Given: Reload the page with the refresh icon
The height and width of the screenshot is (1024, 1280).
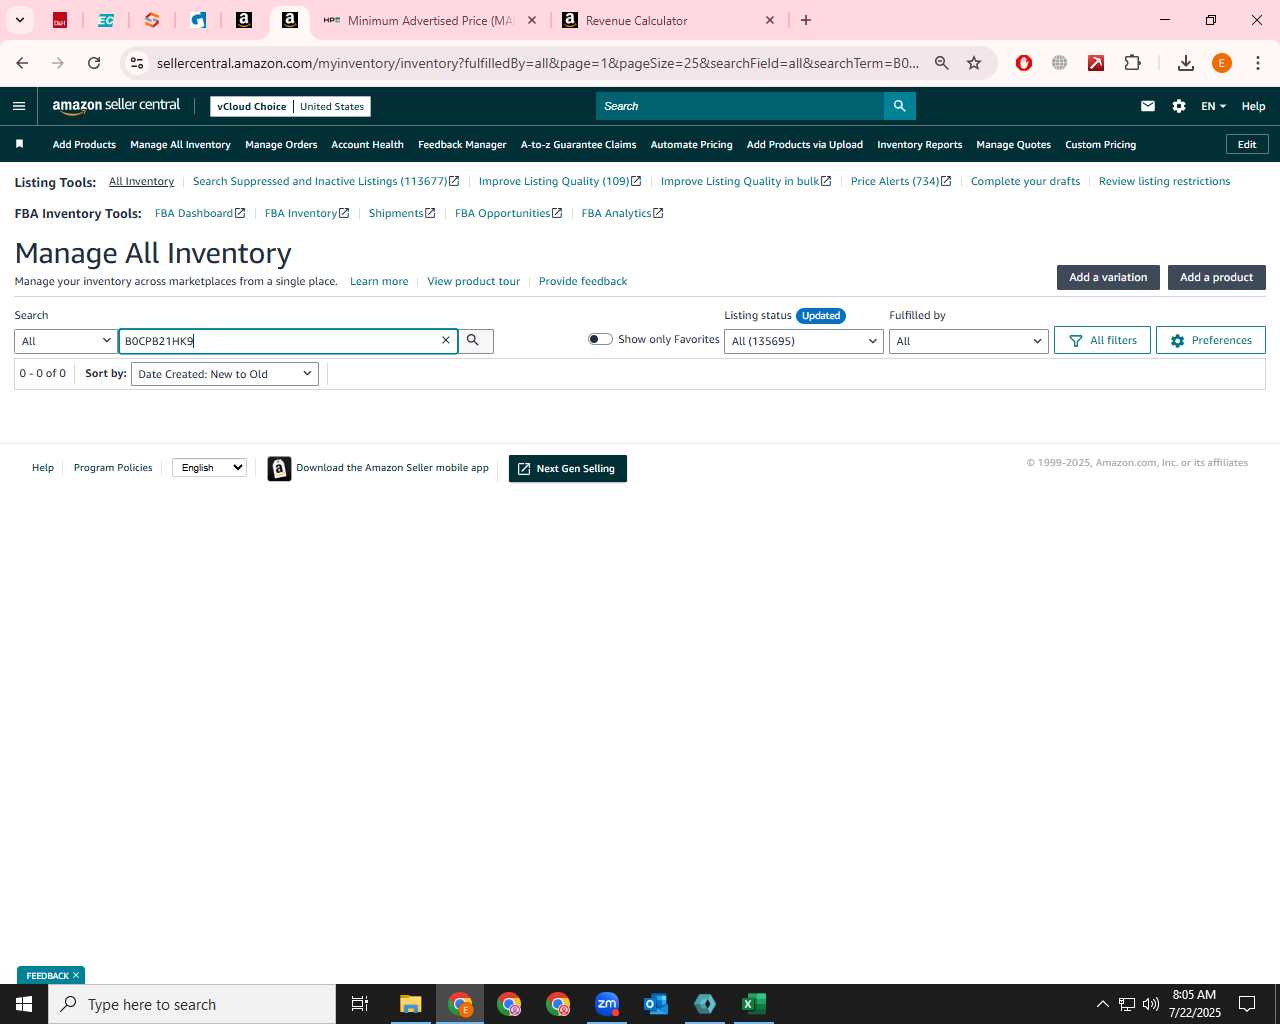Looking at the screenshot, I should pos(94,63).
